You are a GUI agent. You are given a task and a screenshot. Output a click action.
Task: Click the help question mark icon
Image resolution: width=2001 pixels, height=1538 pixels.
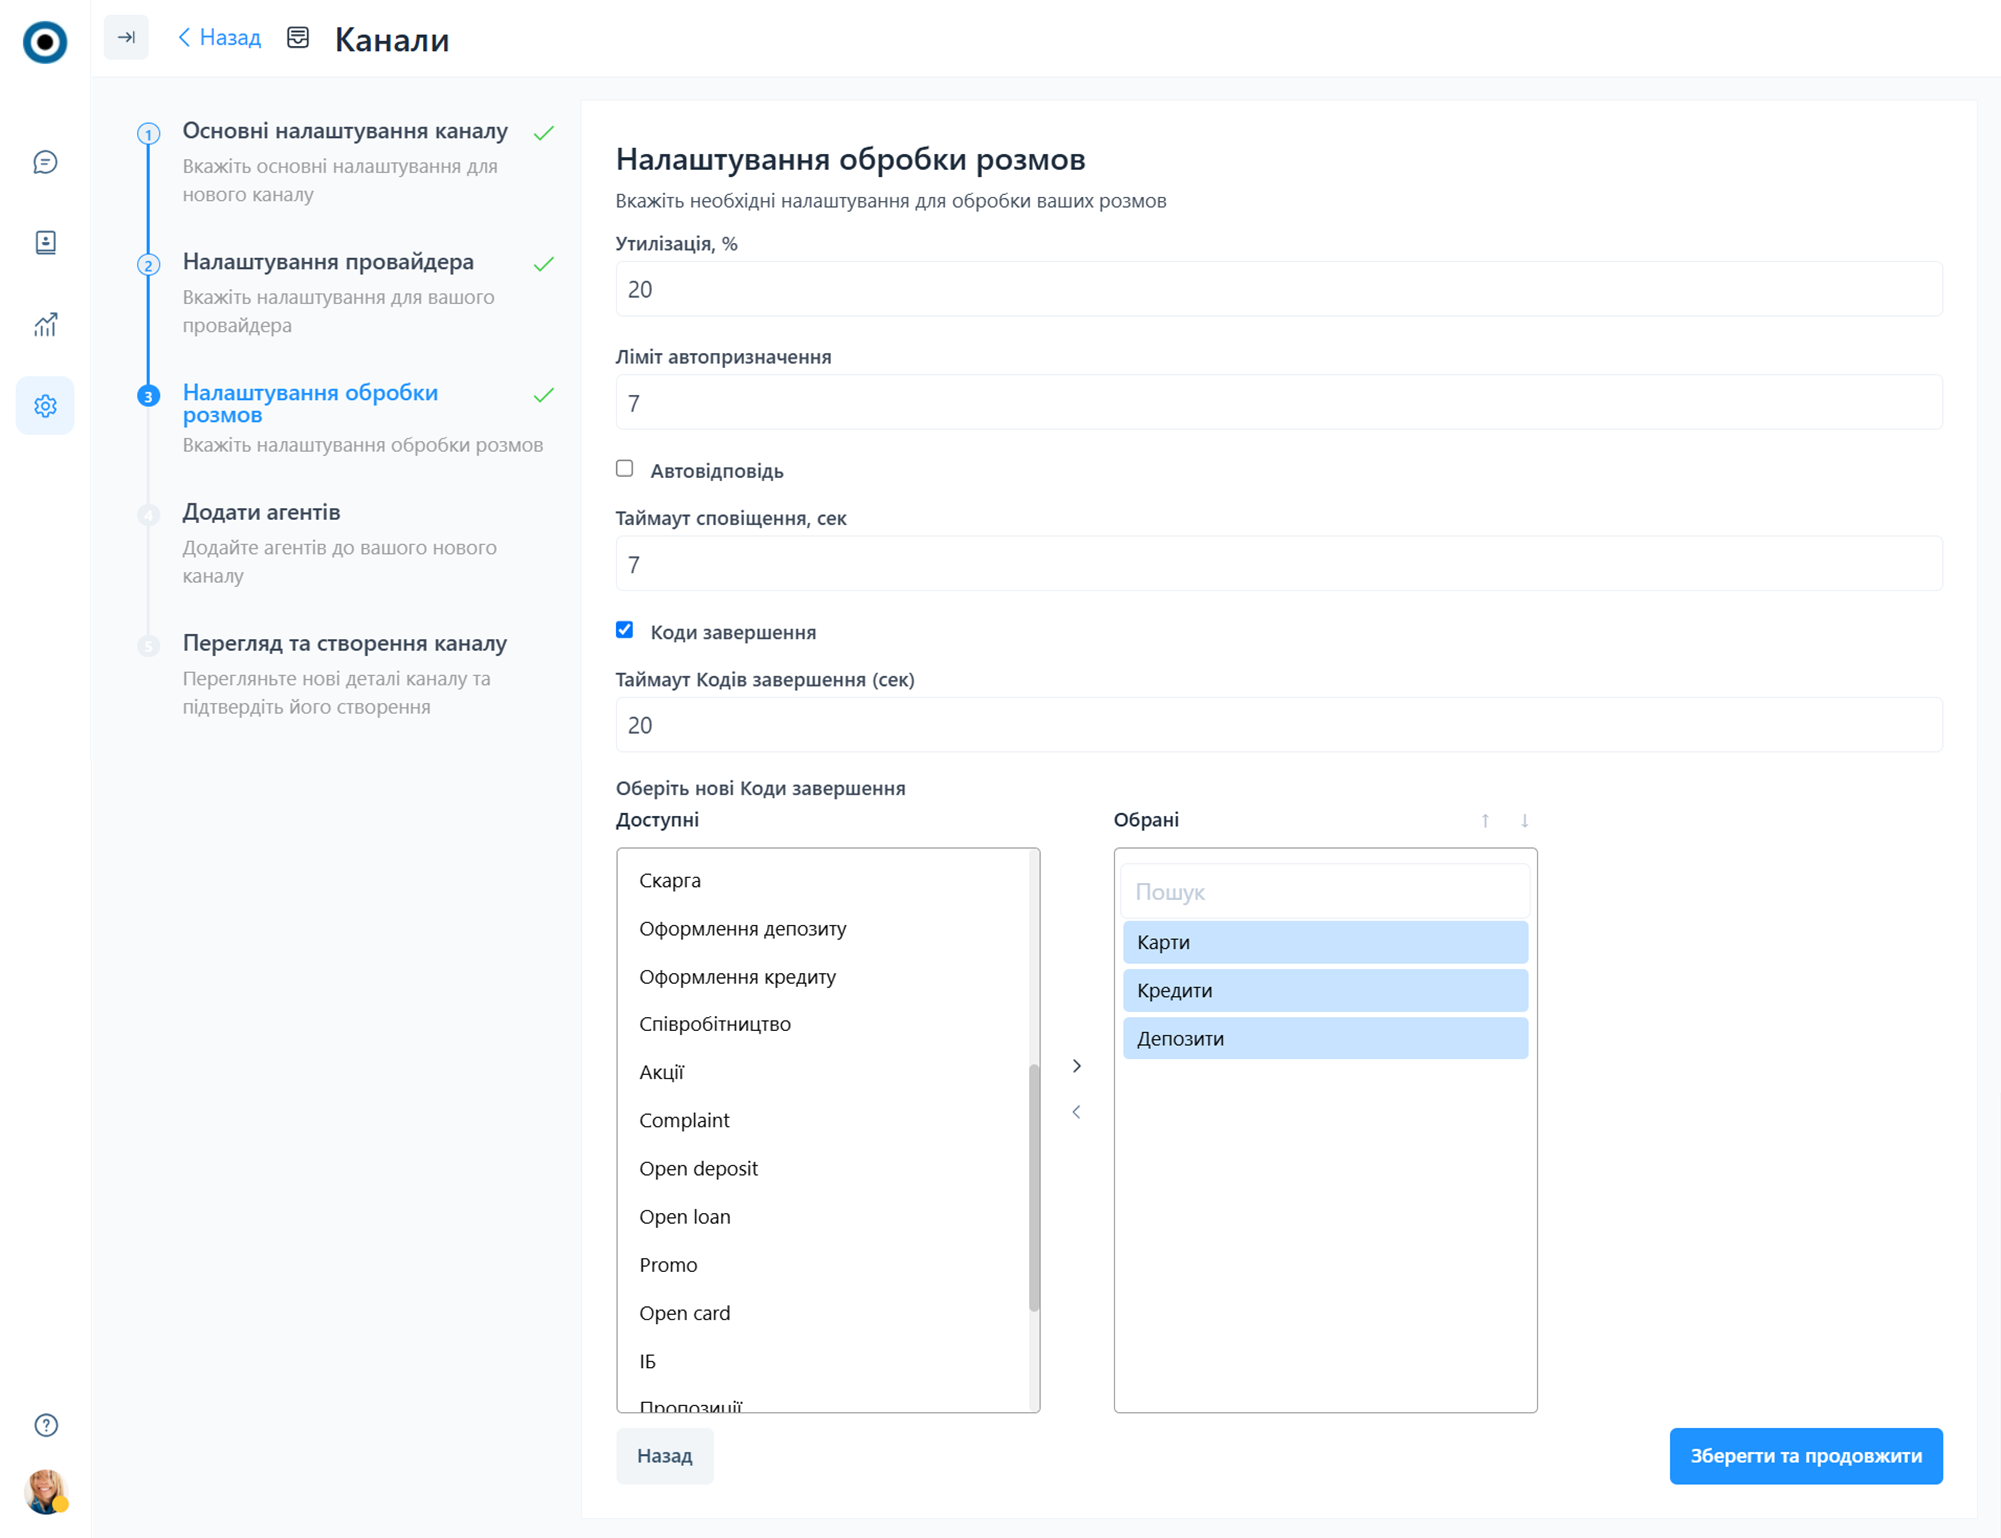(x=46, y=1425)
